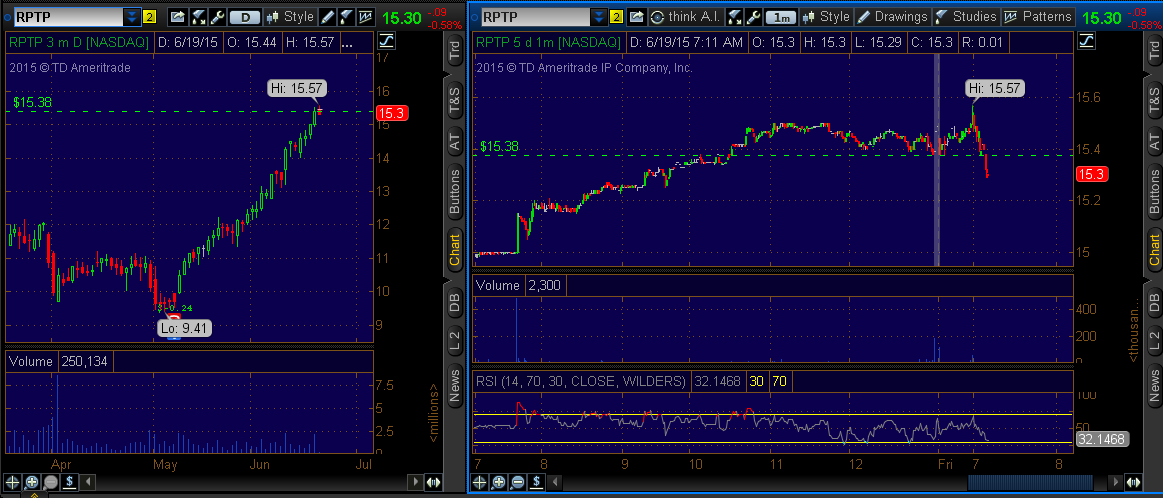Click the share icon in left chart toolbar
The height and width of the screenshot is (498, 1163).
pyautogui.click(x=177, y=16)
